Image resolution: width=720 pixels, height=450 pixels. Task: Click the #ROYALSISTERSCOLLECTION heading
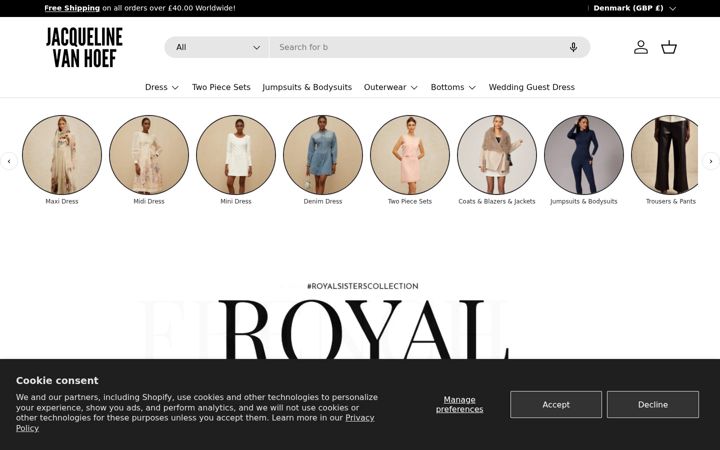363,286
